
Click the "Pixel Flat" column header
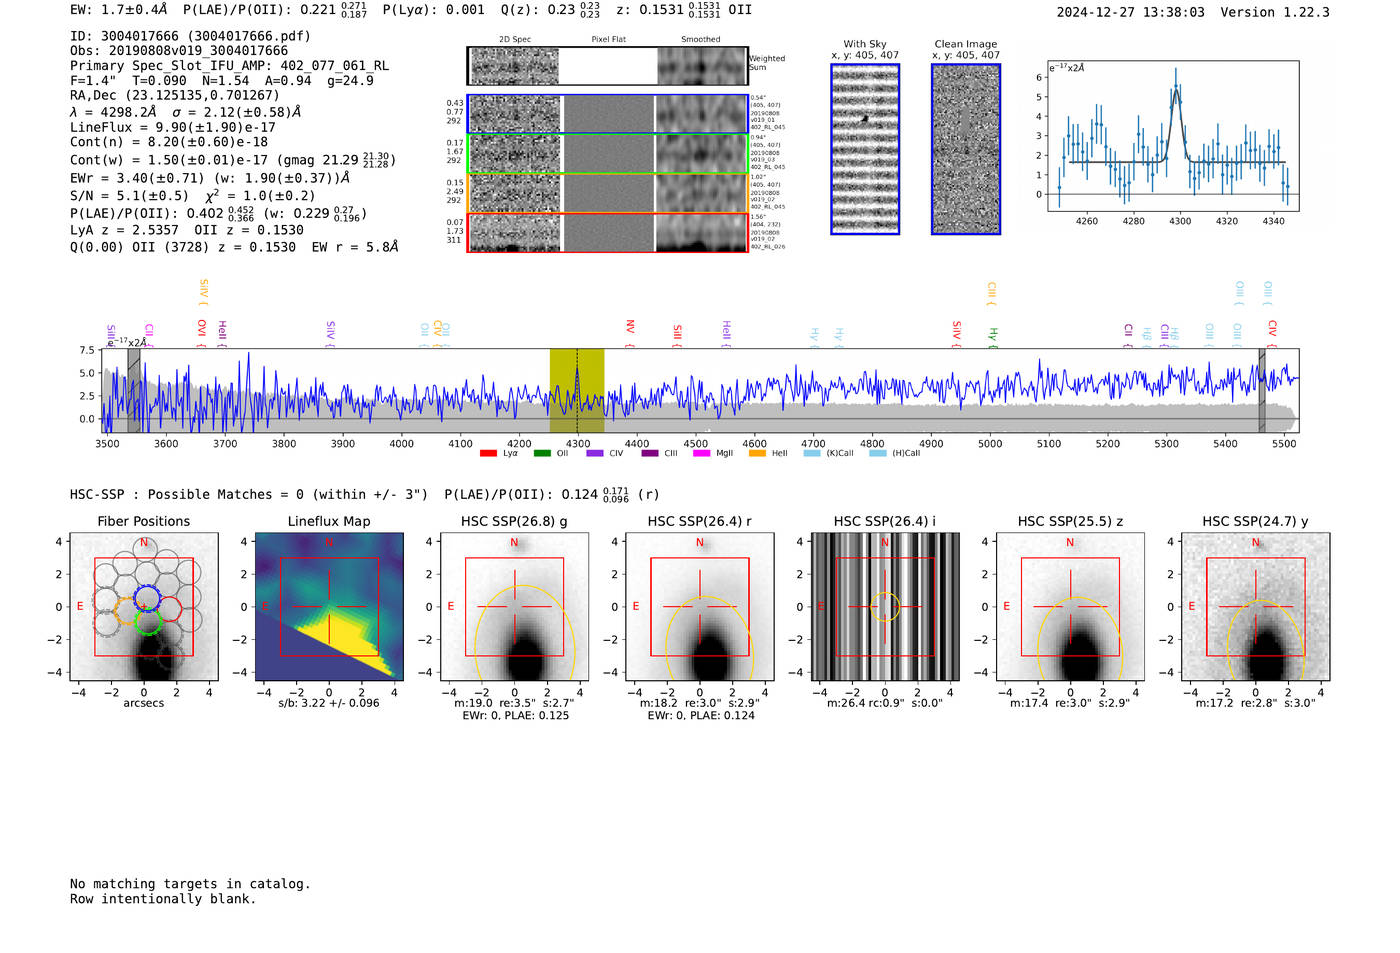point(608,40)
